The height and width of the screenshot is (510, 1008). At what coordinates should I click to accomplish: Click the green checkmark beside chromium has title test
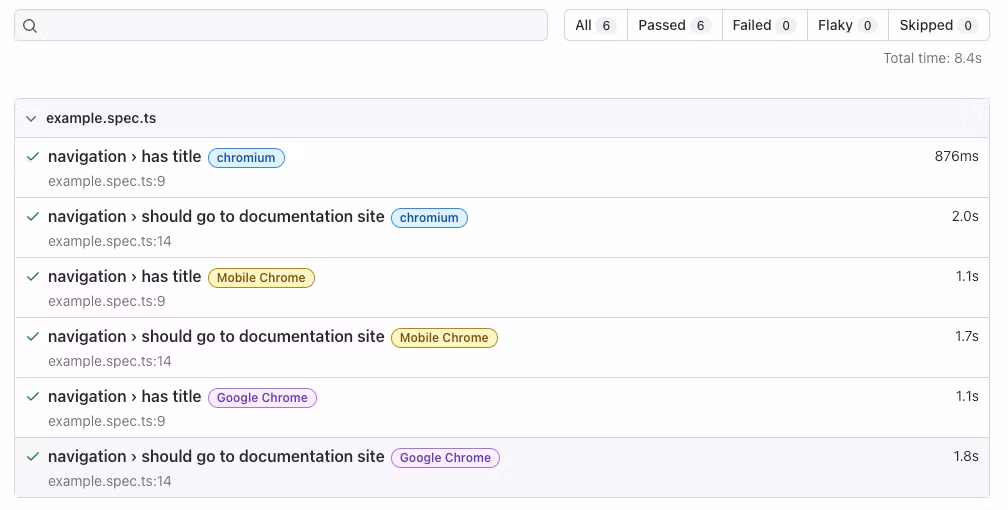coord(33,156)
